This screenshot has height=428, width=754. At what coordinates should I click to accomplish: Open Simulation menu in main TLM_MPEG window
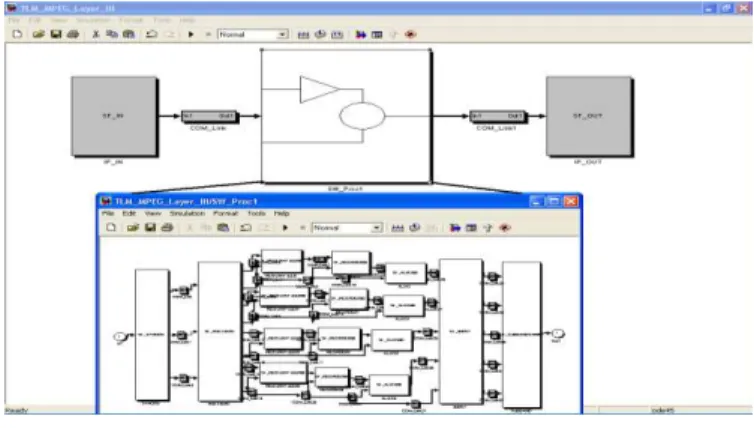[93, 20]
